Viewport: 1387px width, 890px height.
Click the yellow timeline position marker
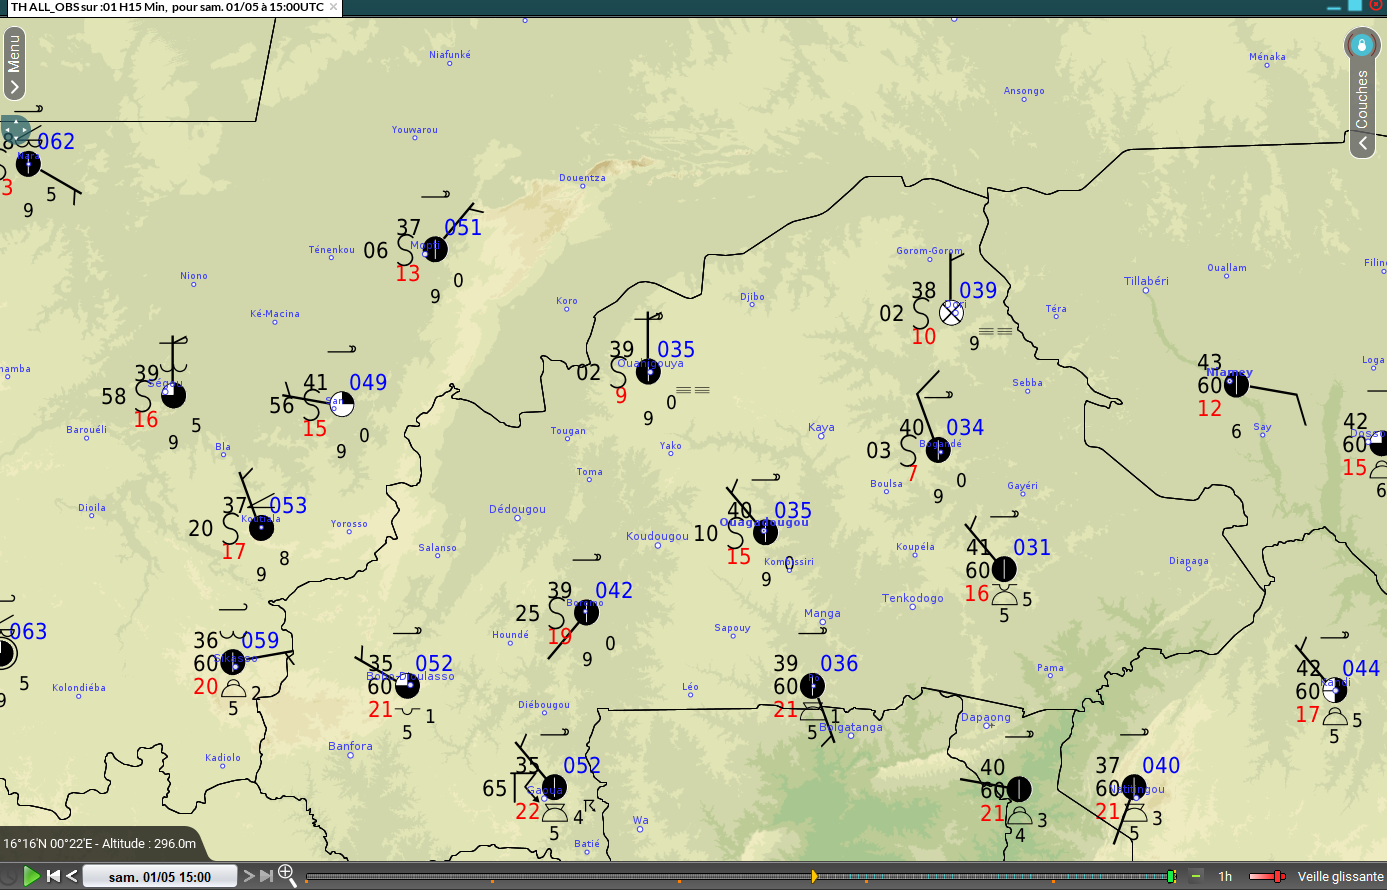[814, 877]
